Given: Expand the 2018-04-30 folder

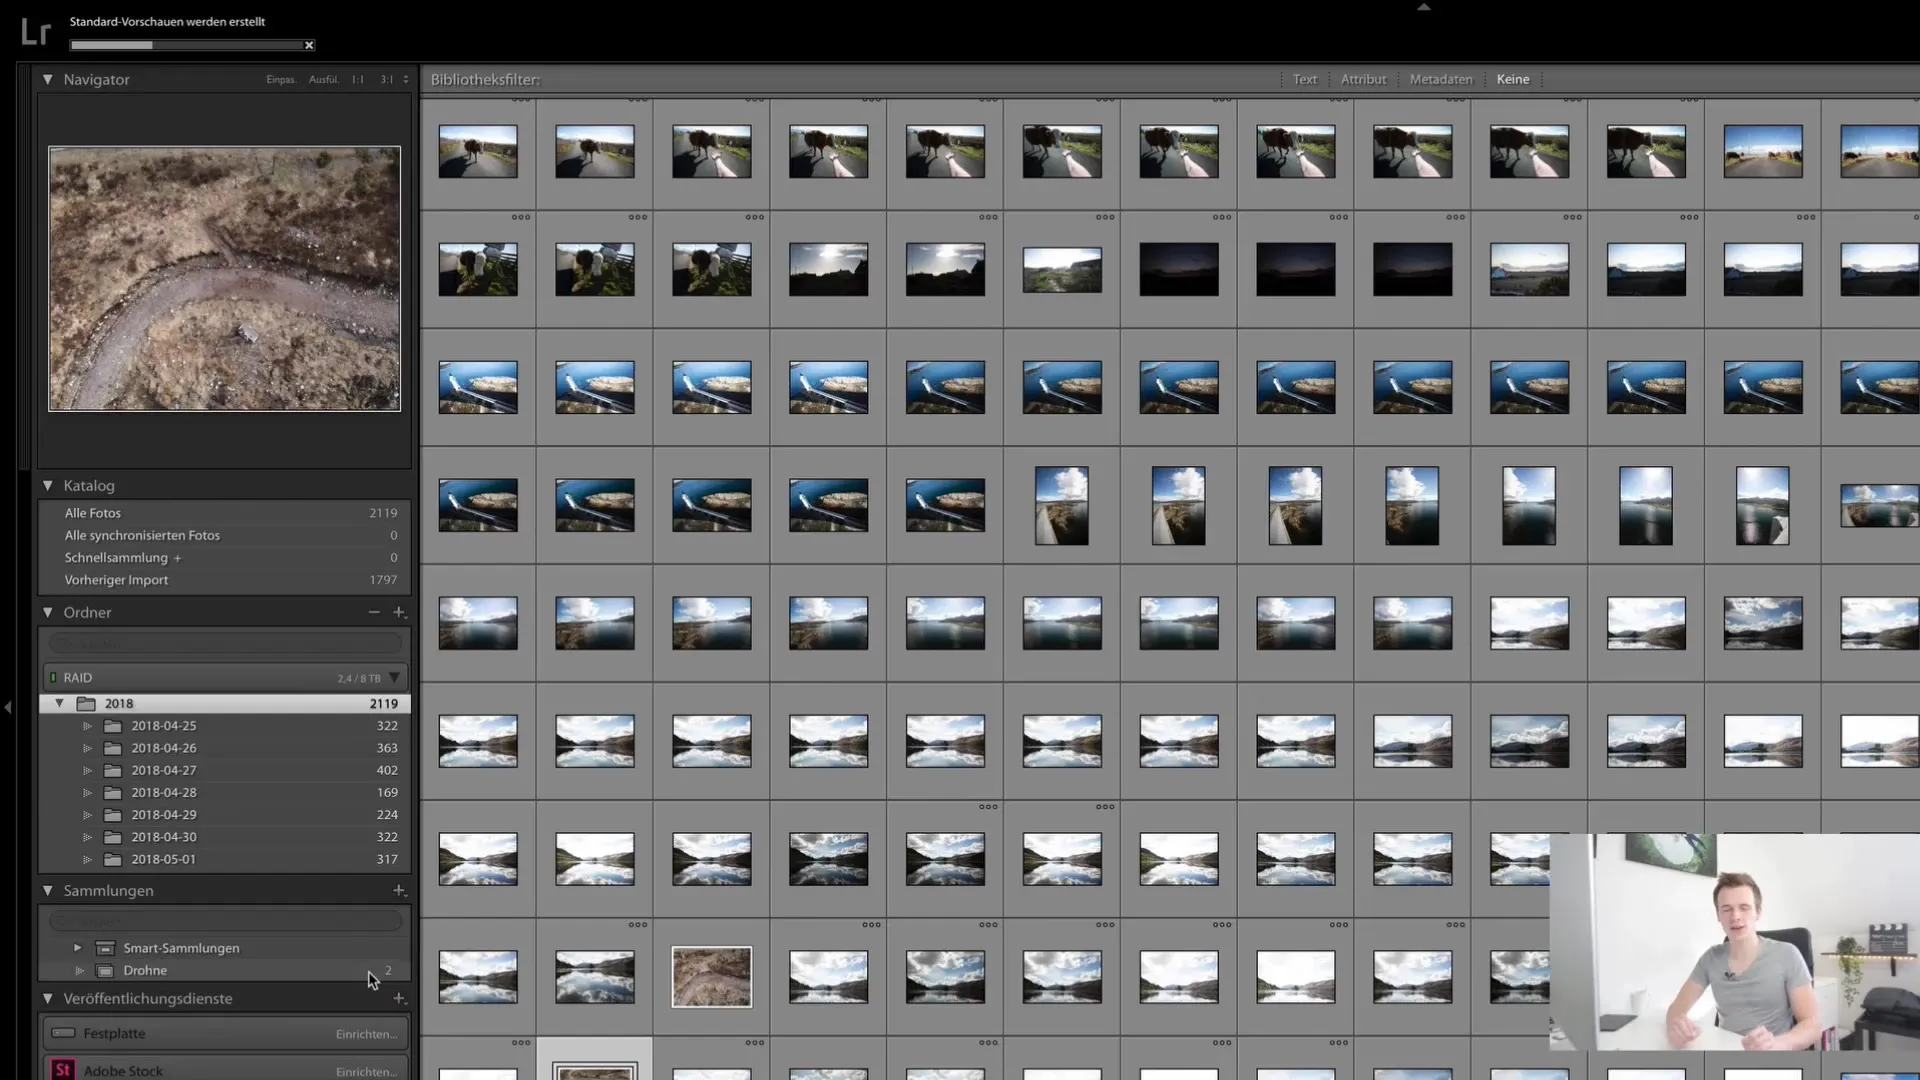Looking at the screenshot, I should (86, 836).
